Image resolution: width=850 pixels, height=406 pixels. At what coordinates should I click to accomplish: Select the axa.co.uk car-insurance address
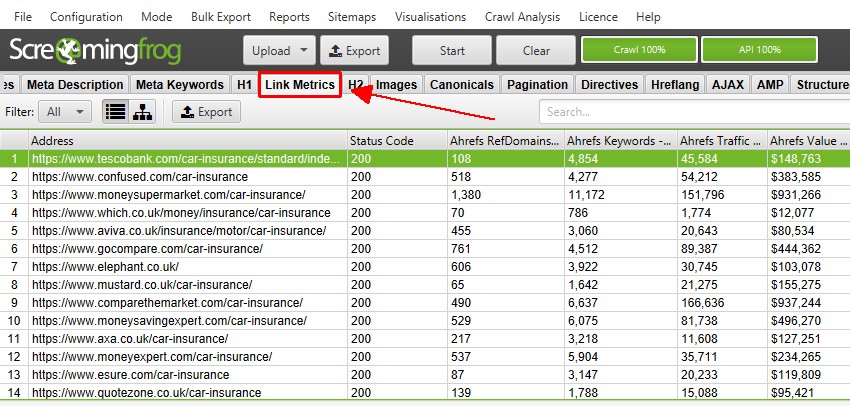(x=130, y=339)
